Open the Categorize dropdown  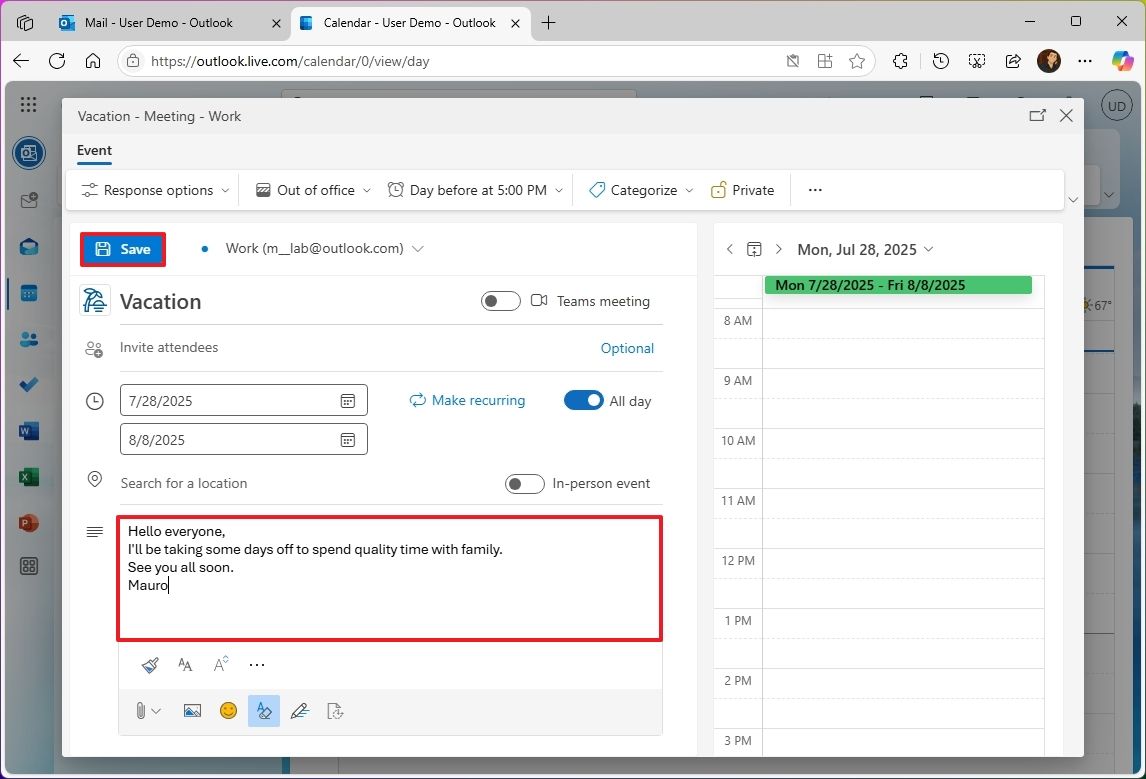pyautogui.click(x=638, y=189)
